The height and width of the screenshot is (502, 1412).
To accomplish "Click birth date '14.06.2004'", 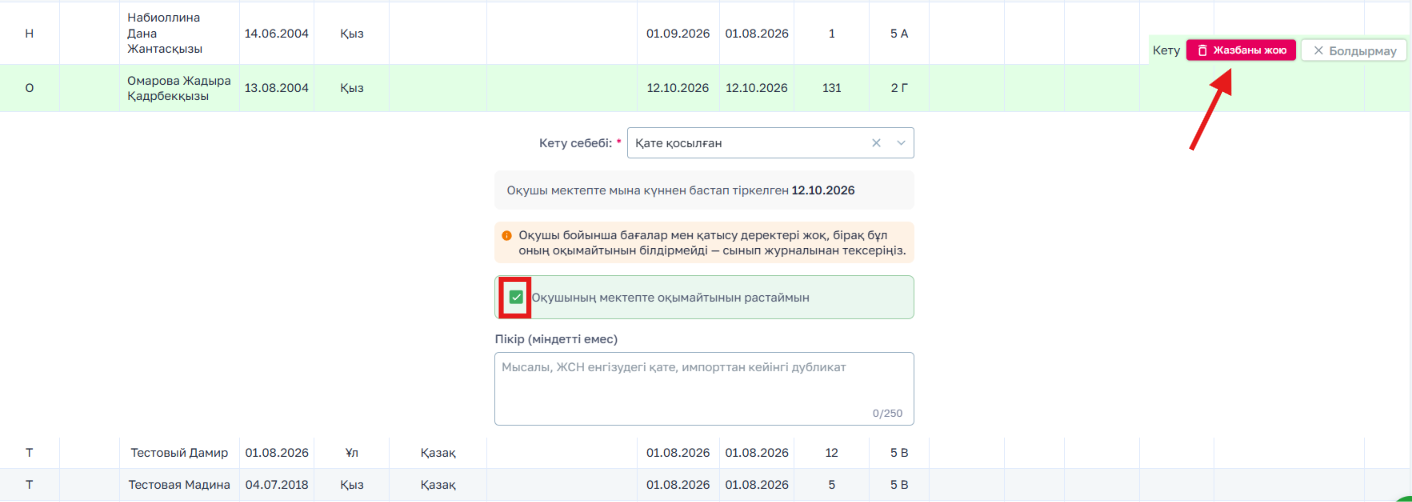I will pos(277,33).
